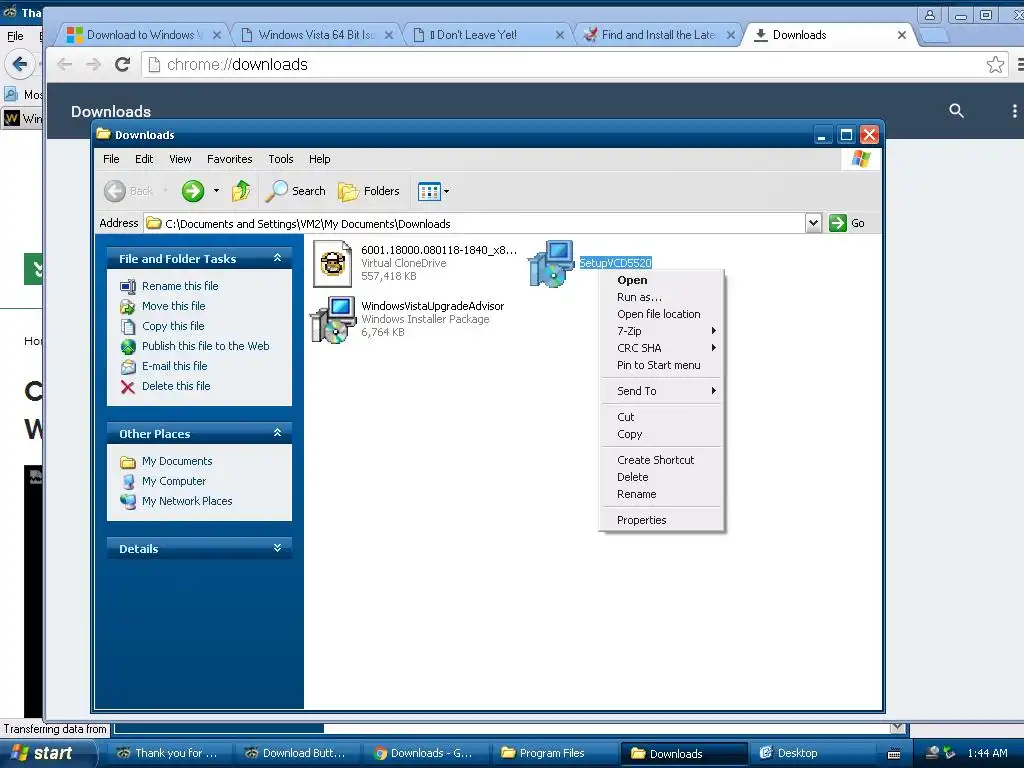1024x768 pixels.
Task: Expand the Details panel
Action: tap(278, 548)
